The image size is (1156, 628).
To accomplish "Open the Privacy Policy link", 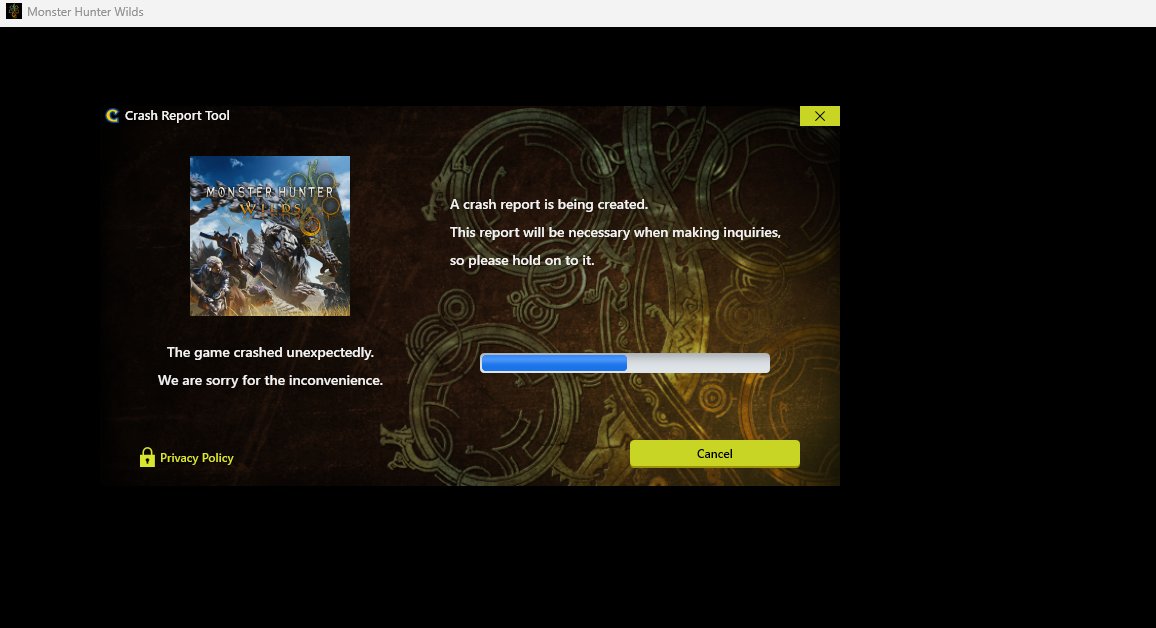I will (197, 458).
